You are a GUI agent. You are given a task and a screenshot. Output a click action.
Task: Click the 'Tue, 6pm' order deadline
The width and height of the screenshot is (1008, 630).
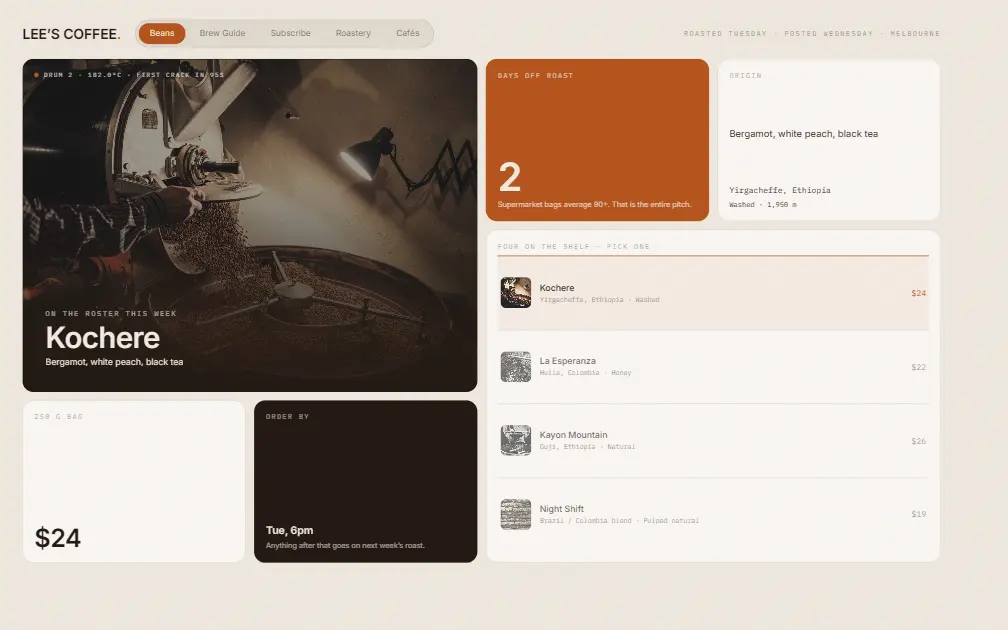[289, 530]
